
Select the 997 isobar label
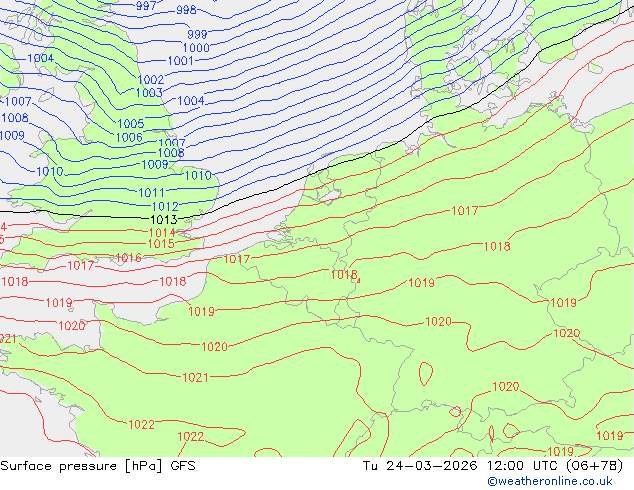[x=146, y=6]
